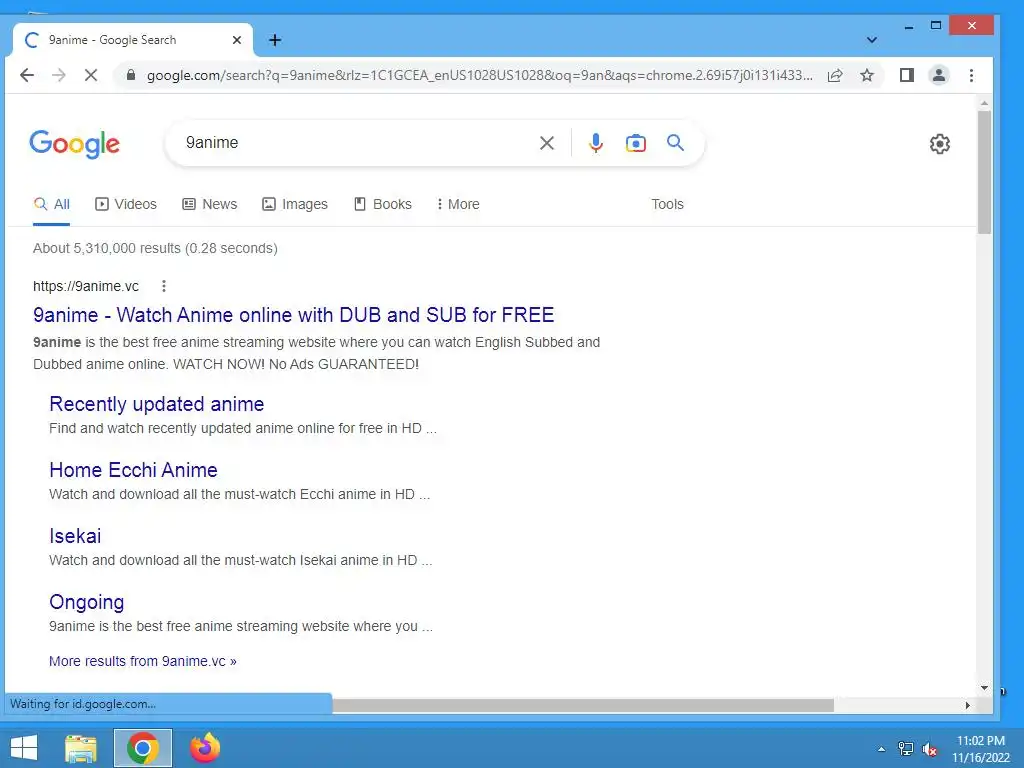Show hidden system tray icons
This screenshot has height=768, width=1024.
pos(881,749)
